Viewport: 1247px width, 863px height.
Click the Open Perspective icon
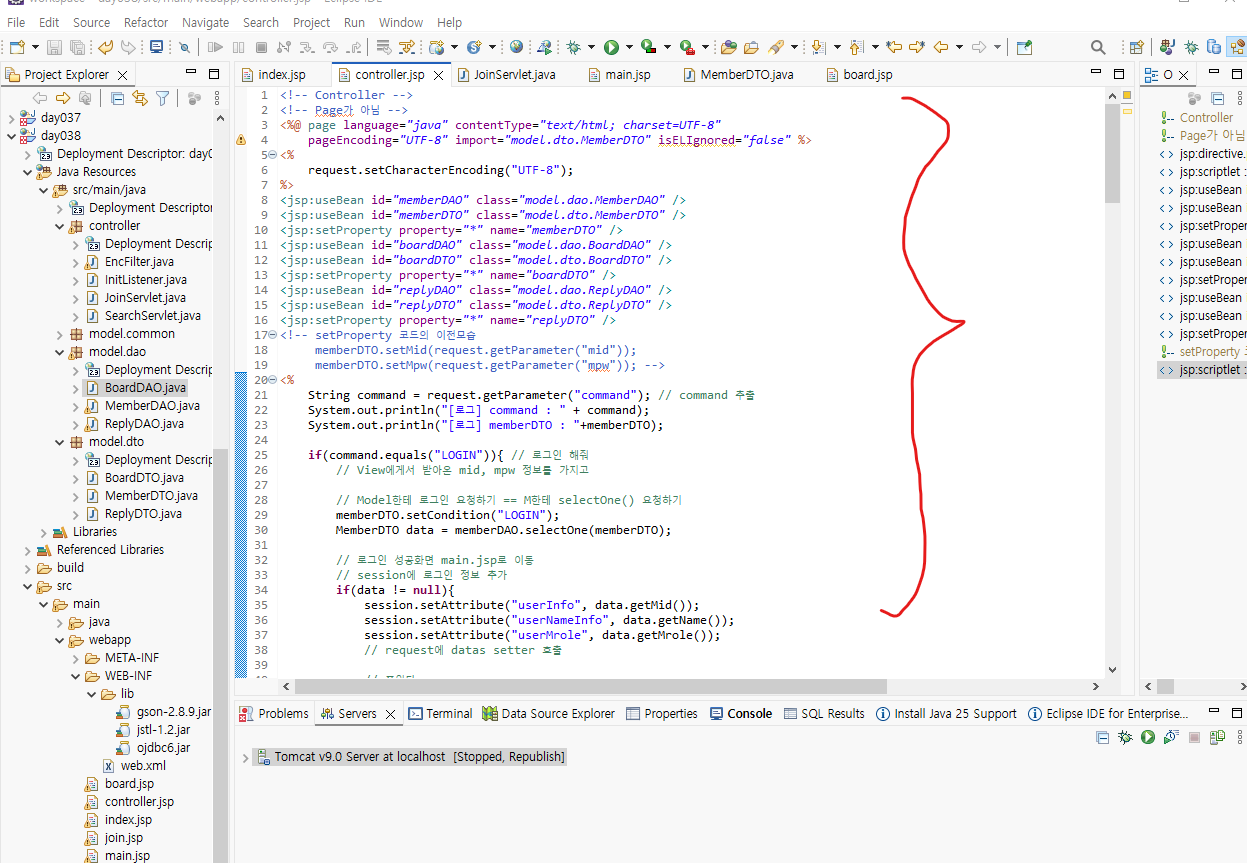click(1136, 47)
